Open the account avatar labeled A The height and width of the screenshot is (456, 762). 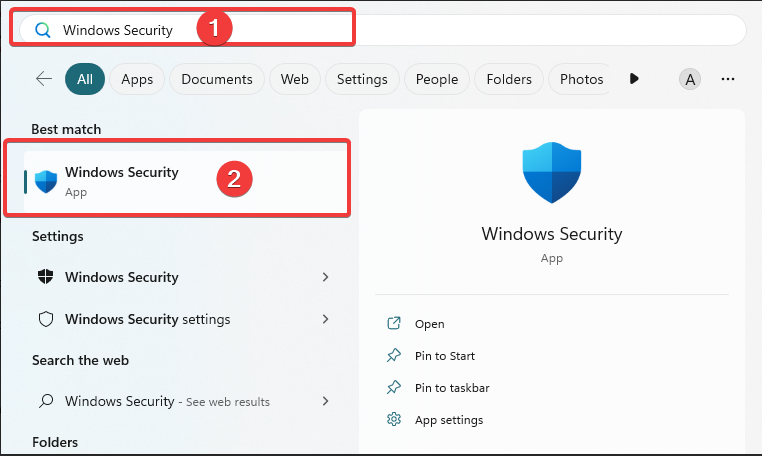[x=690, y=79]
